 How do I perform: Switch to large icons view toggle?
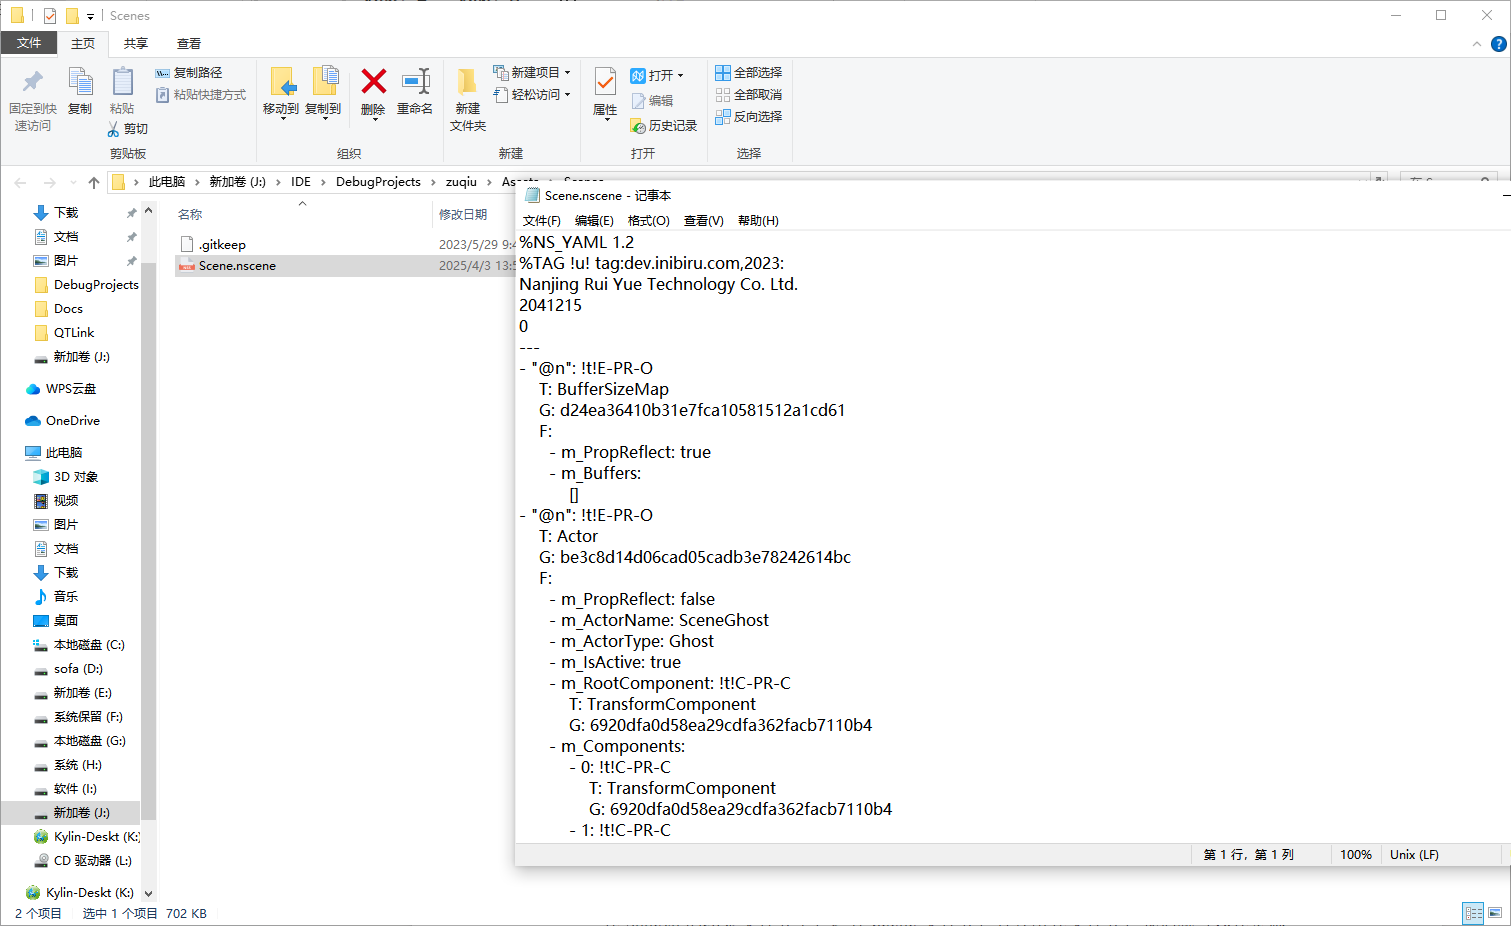[x=1495, y=913]
